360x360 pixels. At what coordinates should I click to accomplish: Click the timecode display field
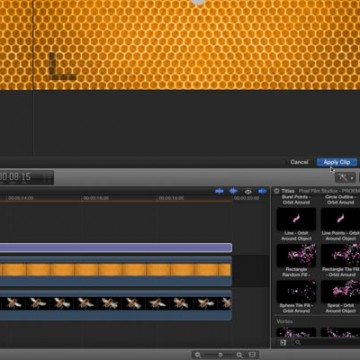(27, 177)
